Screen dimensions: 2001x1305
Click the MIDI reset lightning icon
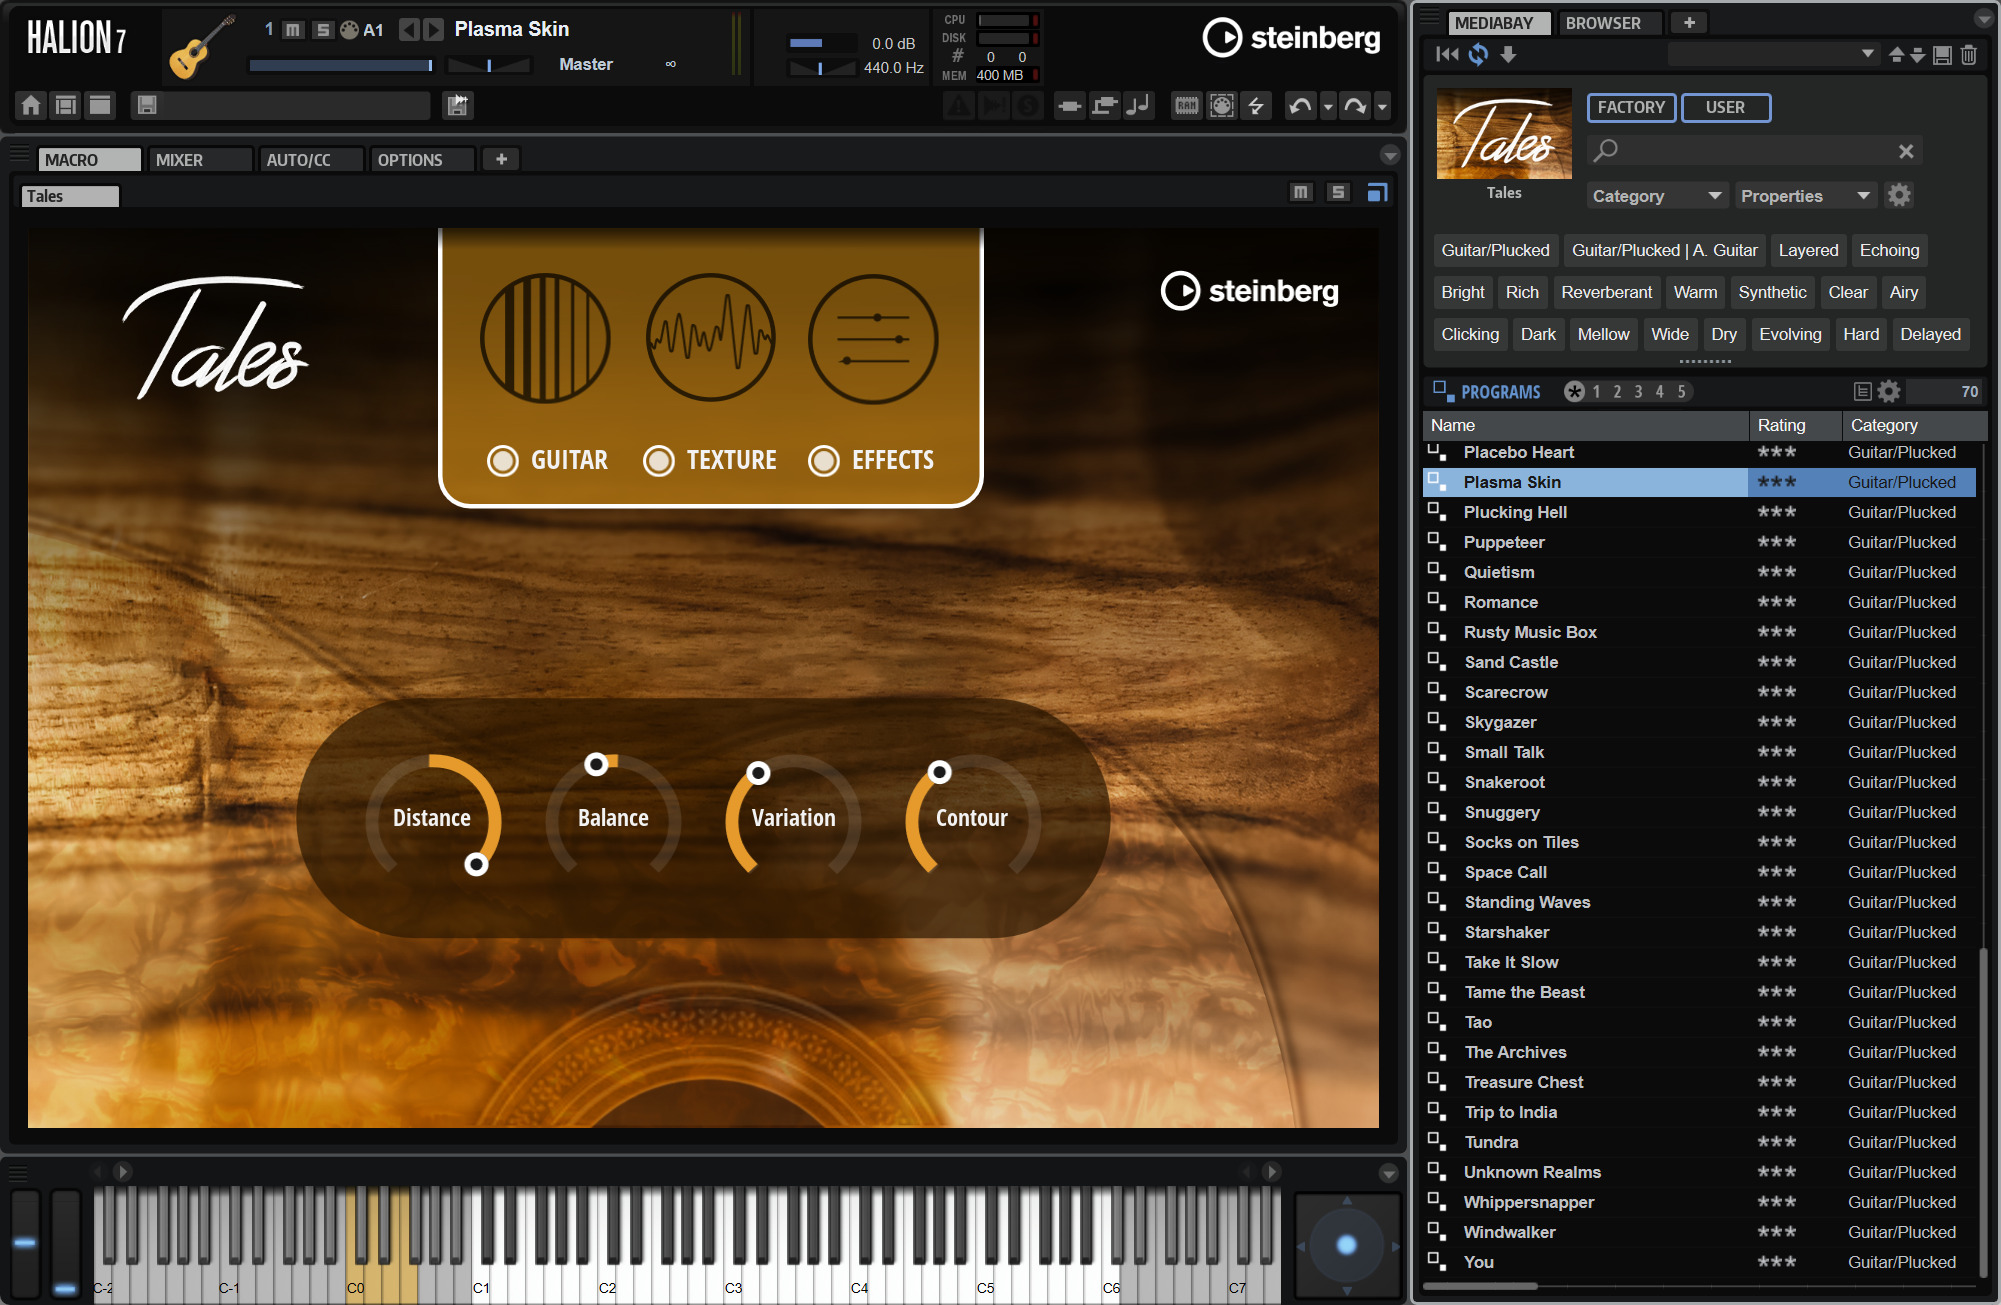coord(1256,105)
